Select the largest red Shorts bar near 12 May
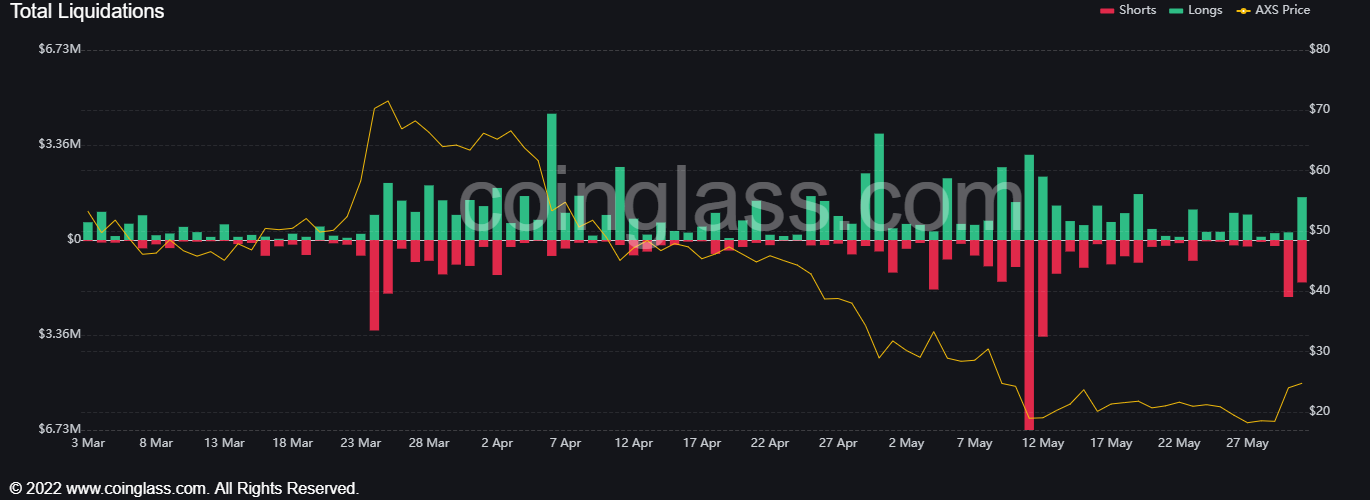Viewport: 1370px width, 500px height. pyautogui.click(x=1029, y=335)
